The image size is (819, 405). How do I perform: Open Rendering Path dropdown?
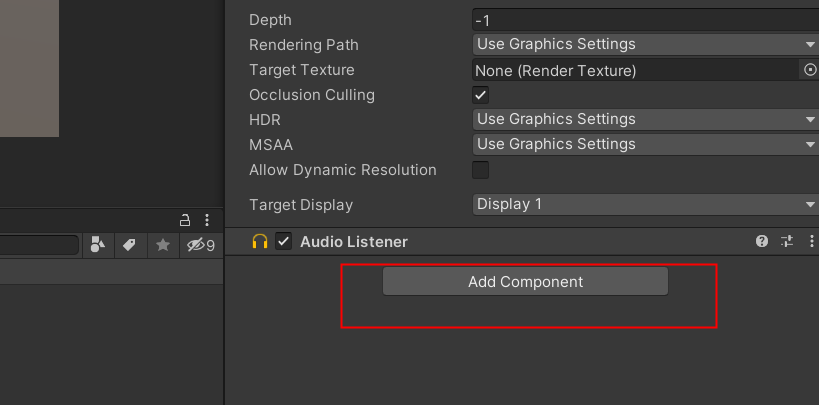click(646, 44)
